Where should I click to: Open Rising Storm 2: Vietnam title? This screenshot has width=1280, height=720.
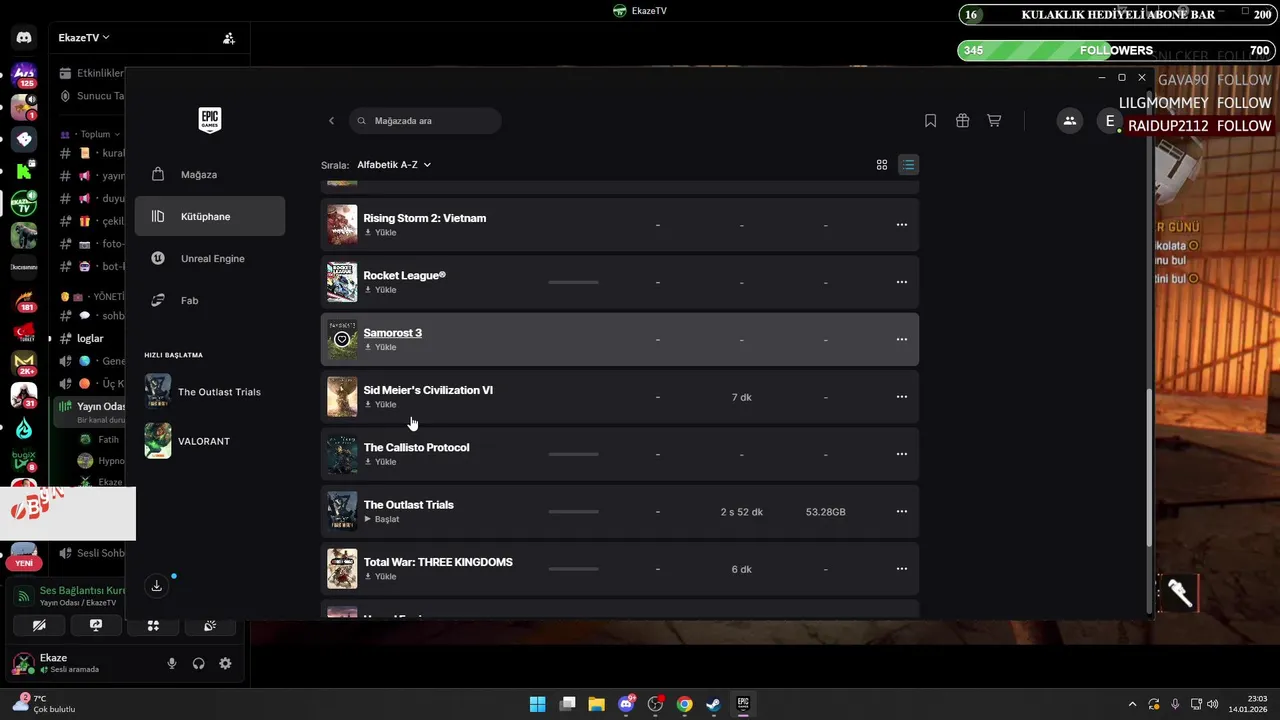[425, 218]
